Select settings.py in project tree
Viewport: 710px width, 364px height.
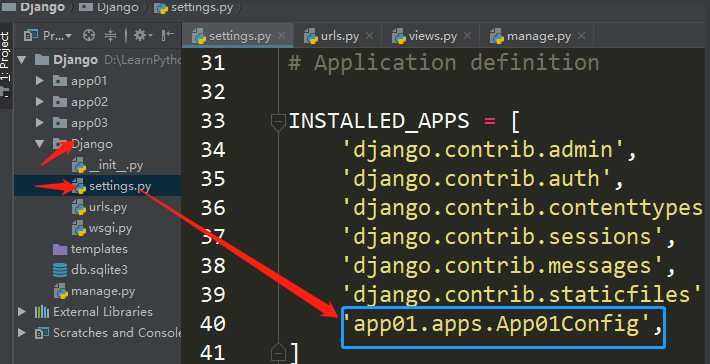120,186
